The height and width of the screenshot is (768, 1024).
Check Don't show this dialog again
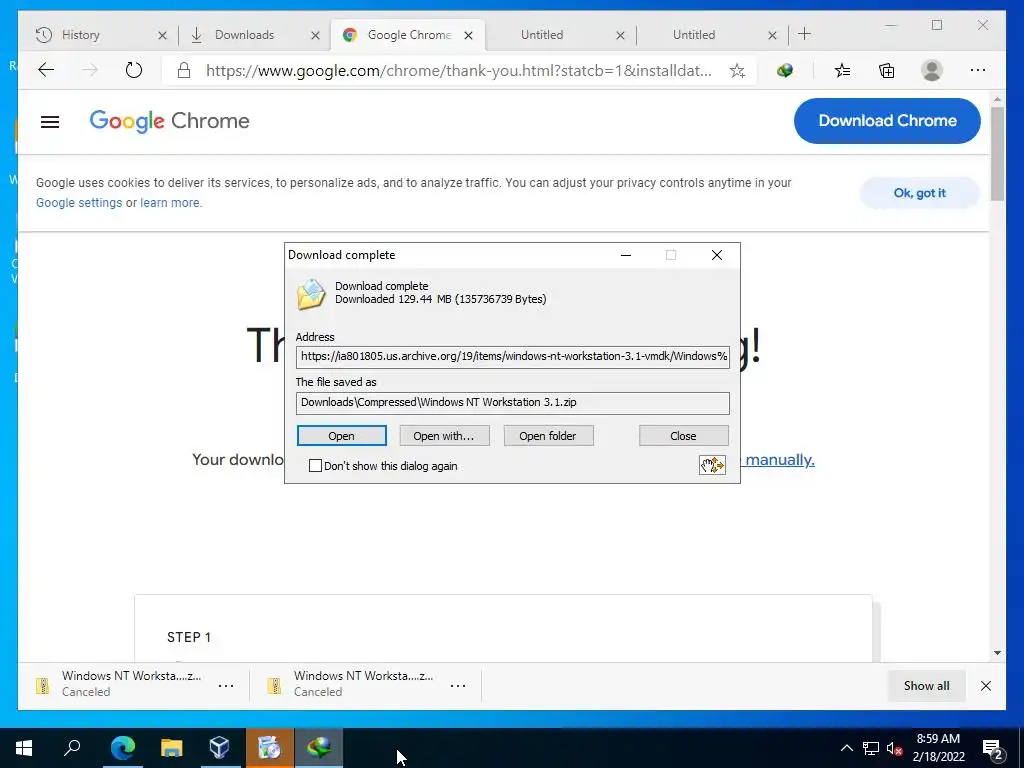(x=315, y=466)
